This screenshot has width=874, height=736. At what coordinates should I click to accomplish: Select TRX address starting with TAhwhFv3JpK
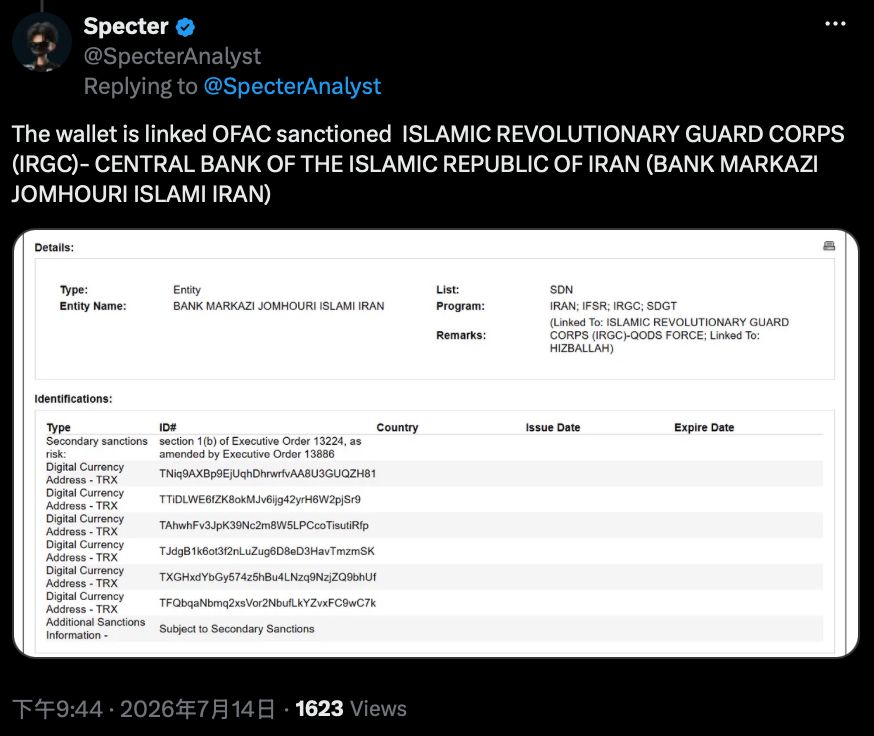coord(264,525)
